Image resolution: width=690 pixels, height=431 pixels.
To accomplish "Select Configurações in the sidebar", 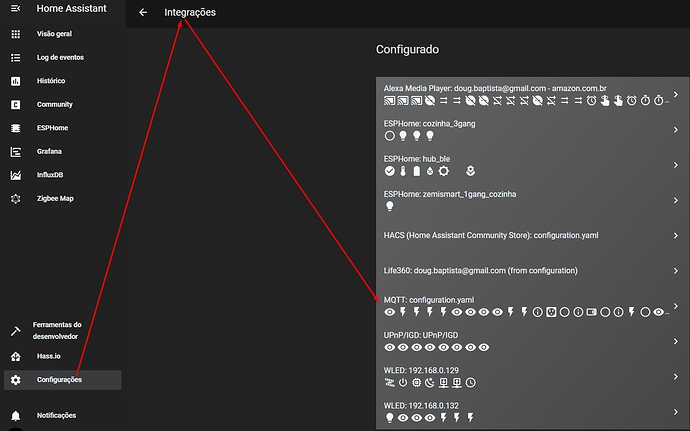I will tap(62, 379).
